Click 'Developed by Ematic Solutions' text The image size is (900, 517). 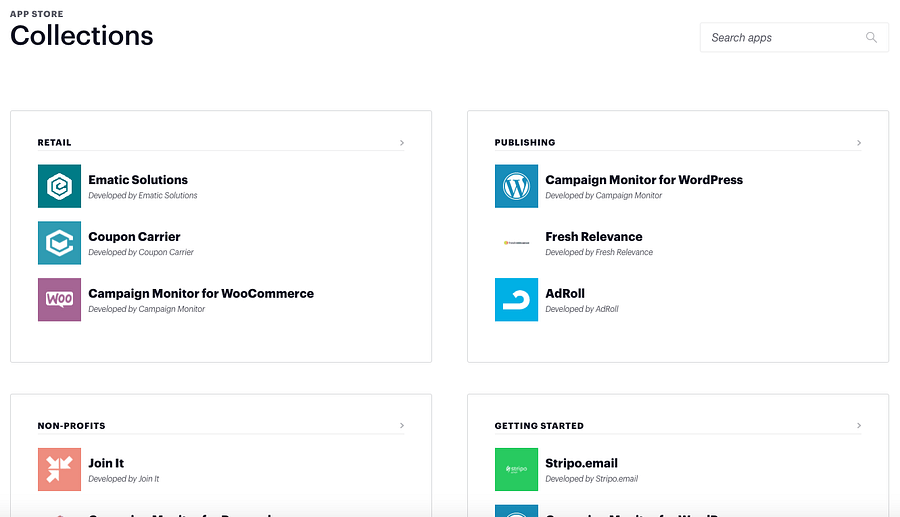click(x=142, y=195)
